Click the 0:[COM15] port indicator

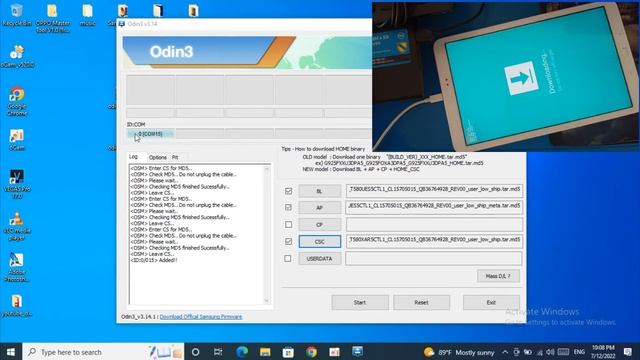150,134
